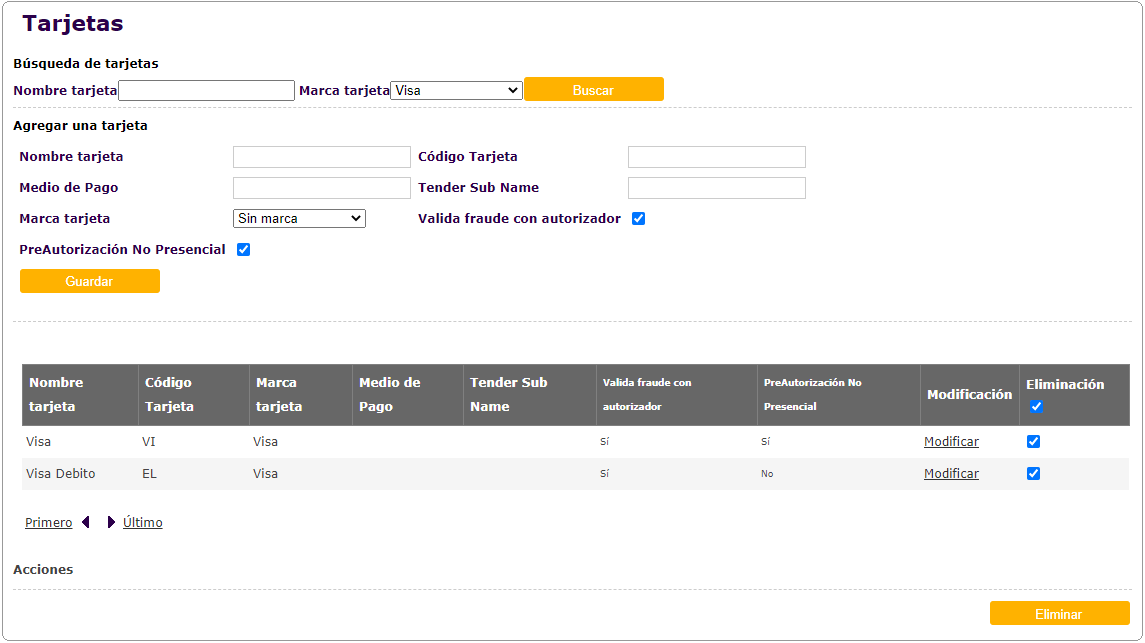Uncheck the Eliminación checkbox for Visa Debito
This screenshot has width=1145, height=643.
[1033, 473]
